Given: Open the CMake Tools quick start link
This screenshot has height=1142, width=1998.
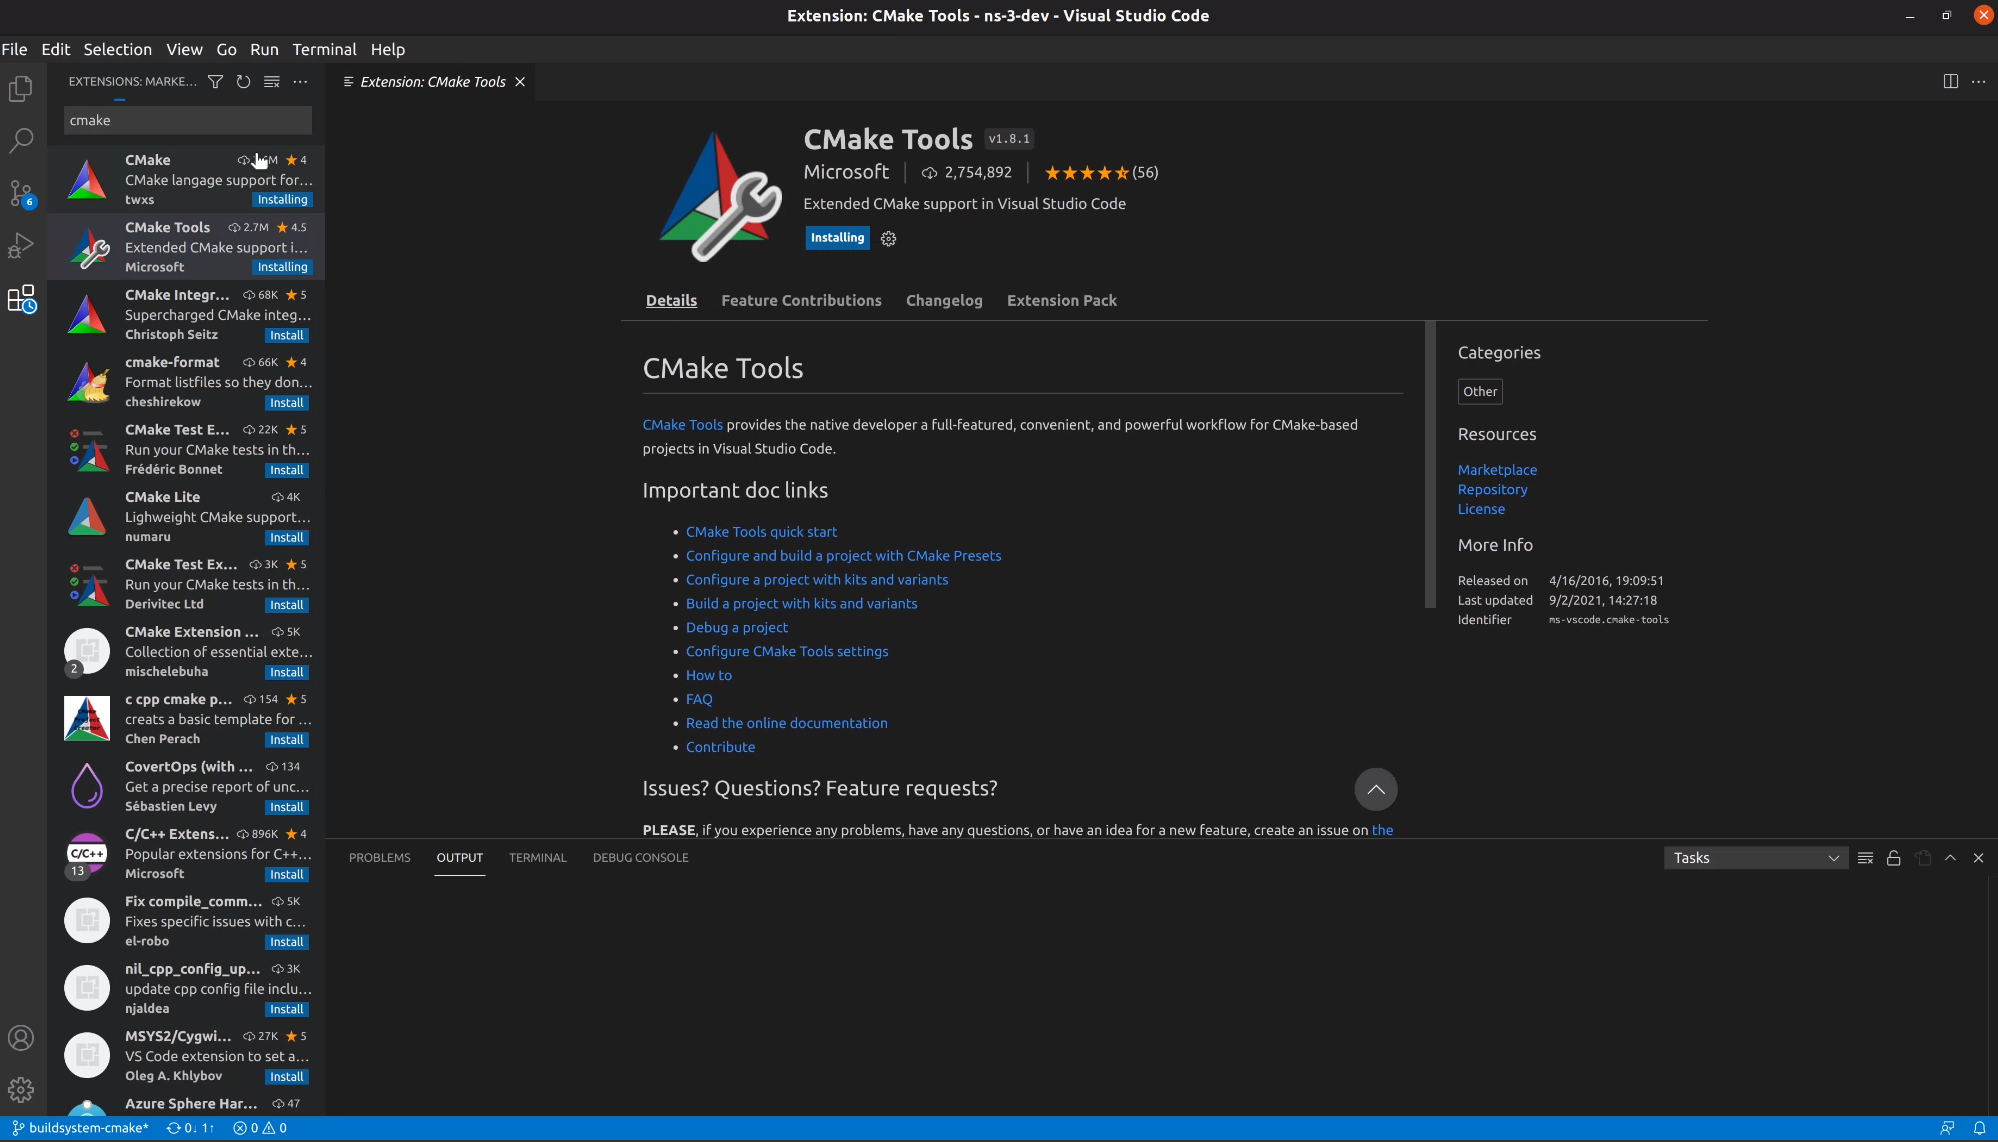Looking at the screenshot, I should 761,532.
